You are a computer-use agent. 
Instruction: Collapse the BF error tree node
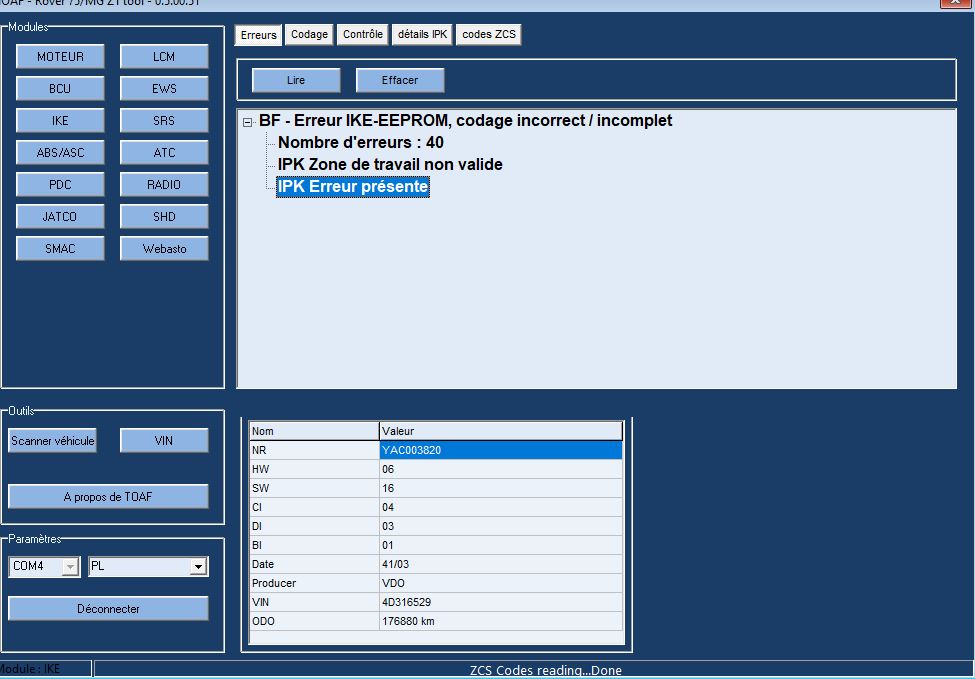point(247,122)
